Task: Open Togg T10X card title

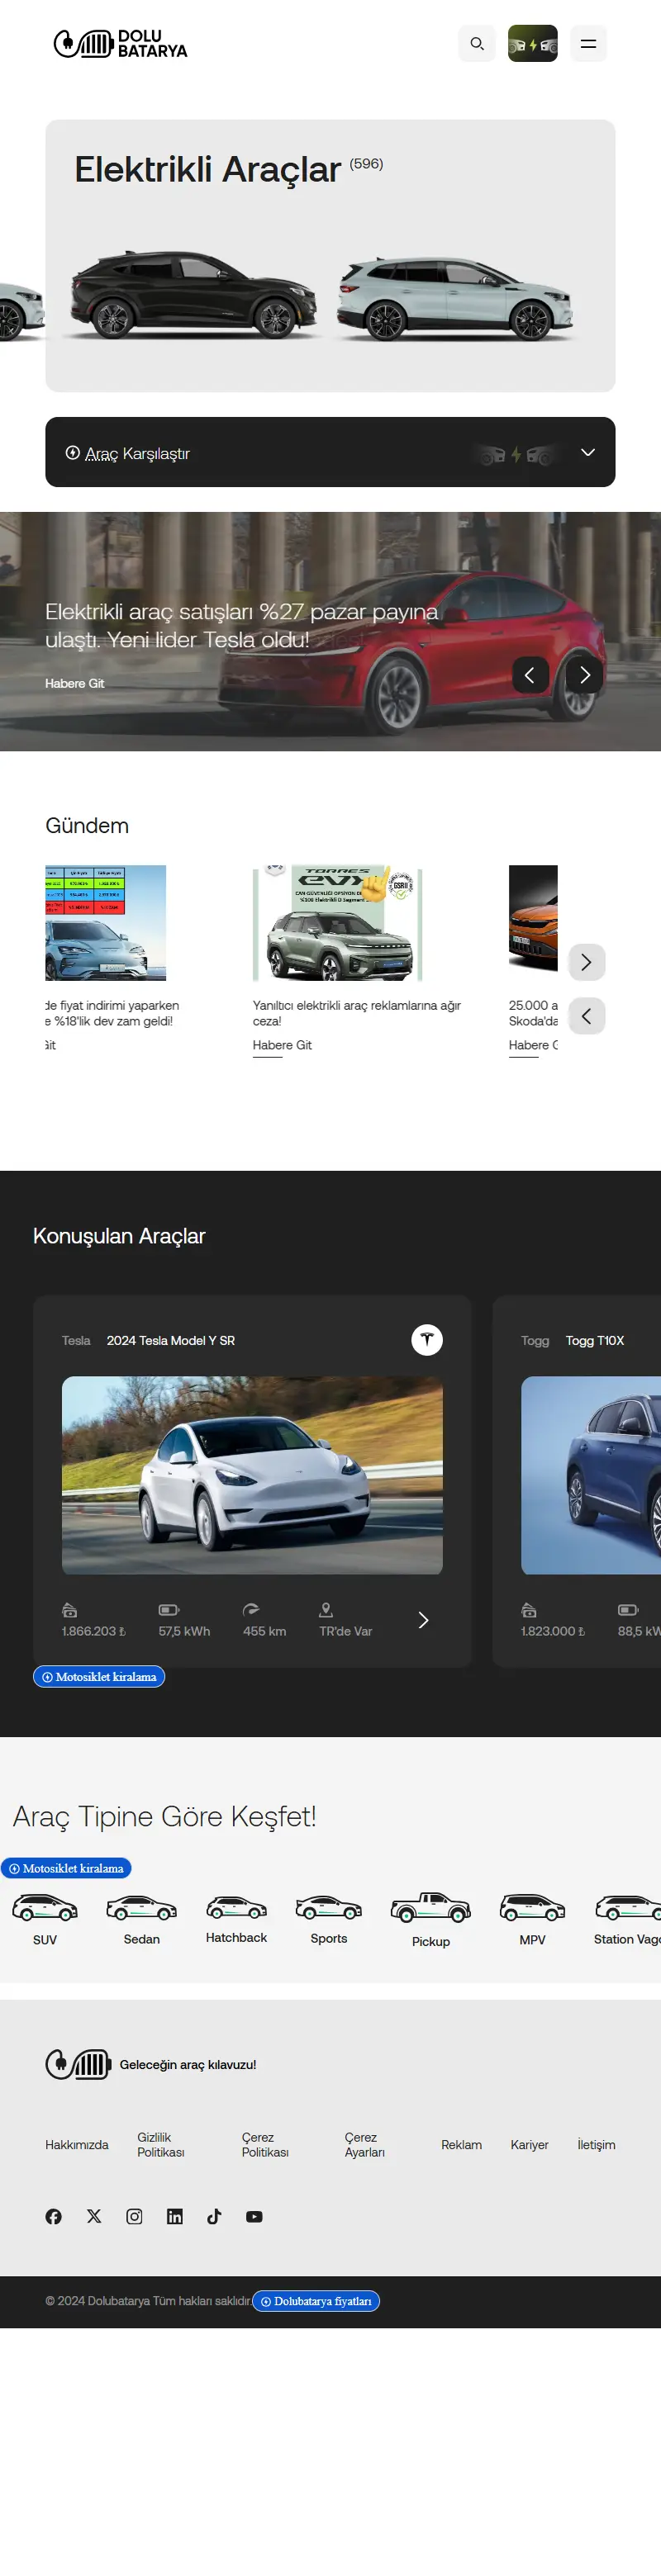Action: pos(595,1341)
